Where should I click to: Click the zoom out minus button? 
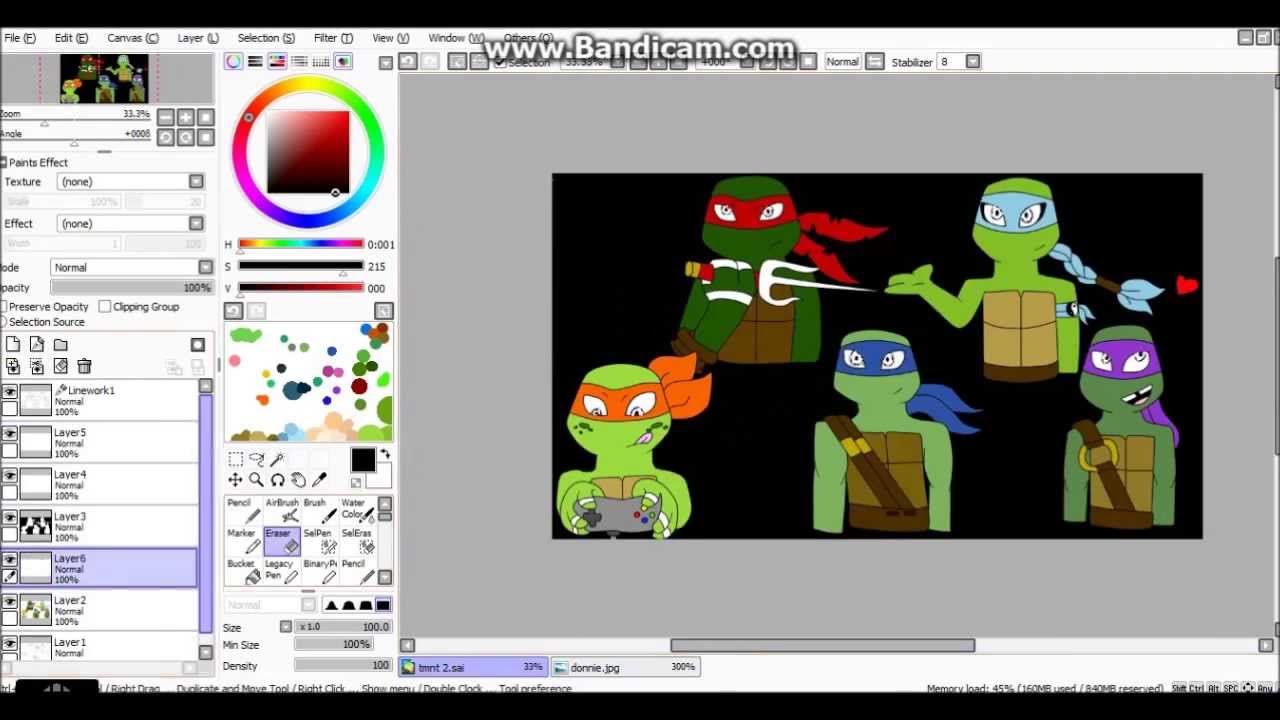pyautogui.click(x=166, y=117)
